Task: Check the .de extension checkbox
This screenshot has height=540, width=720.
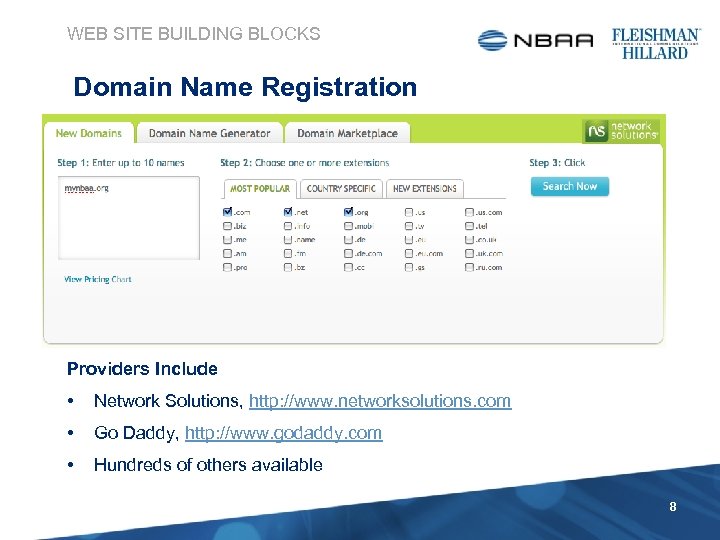Action: click(349, 240)
